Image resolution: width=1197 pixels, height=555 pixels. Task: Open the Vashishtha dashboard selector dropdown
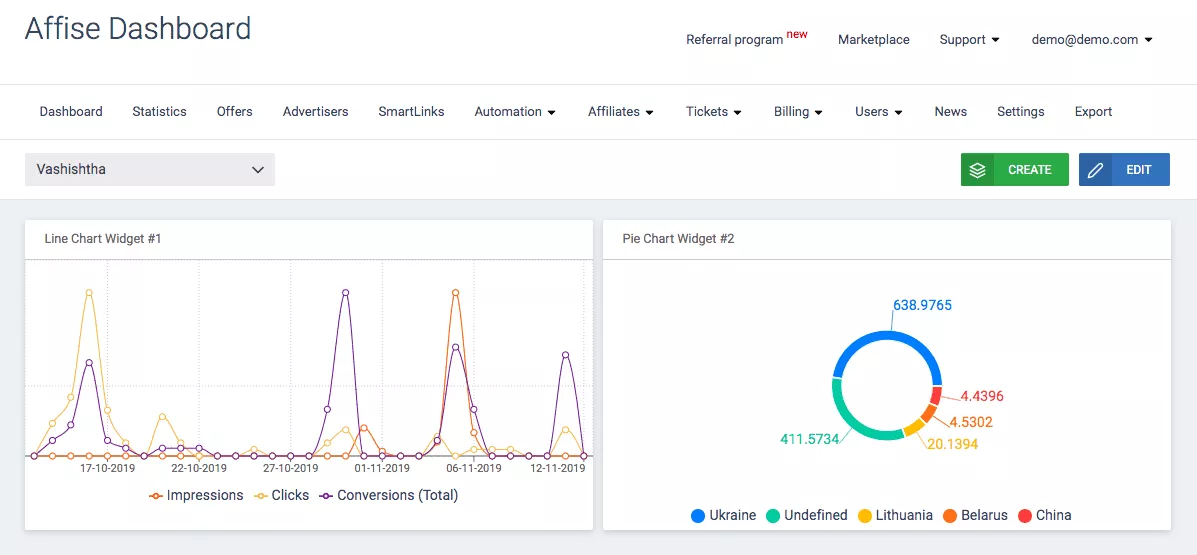[150, 170]
